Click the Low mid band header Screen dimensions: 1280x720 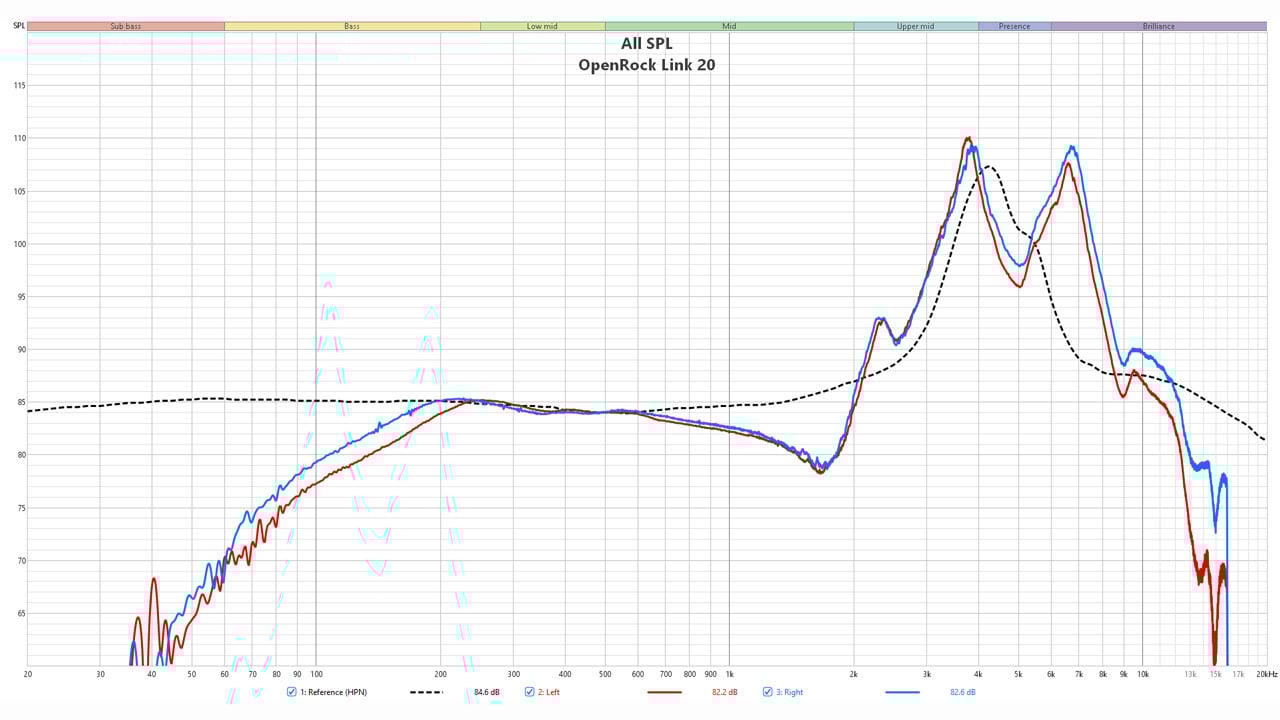coord(542,26)
